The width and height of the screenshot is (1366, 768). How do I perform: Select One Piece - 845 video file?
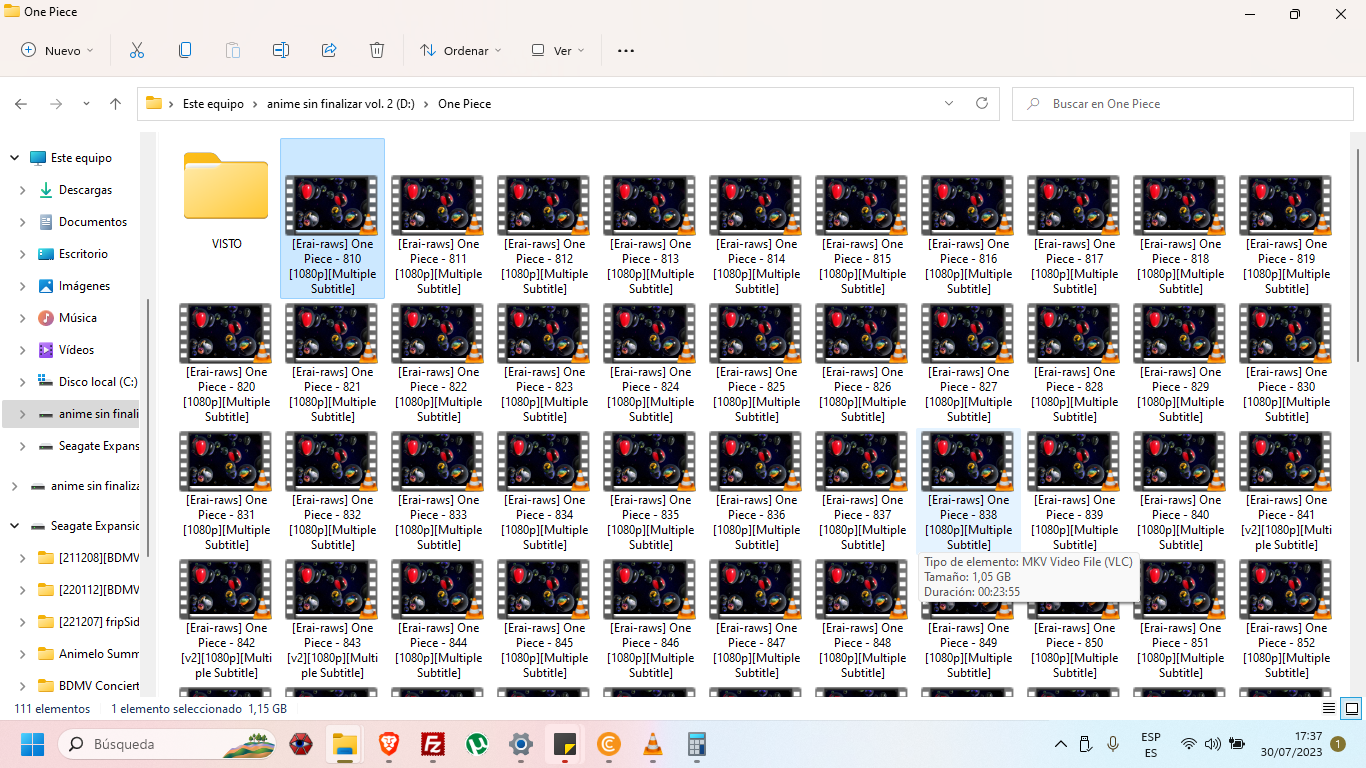tap(544, 620)
